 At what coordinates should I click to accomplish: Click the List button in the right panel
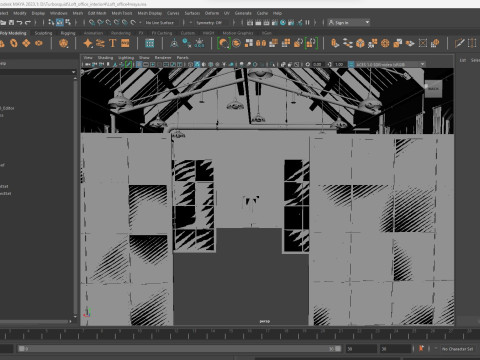click(x=463, y=60)
